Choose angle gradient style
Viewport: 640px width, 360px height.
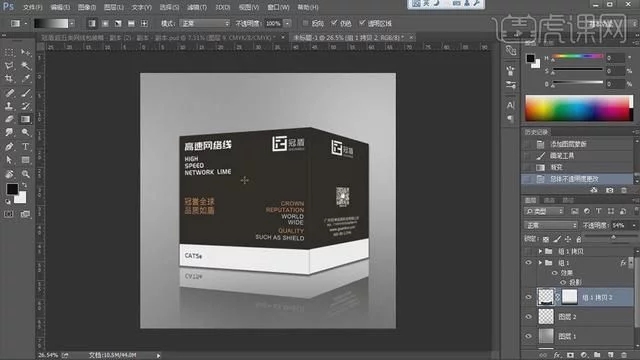point(118,24)
